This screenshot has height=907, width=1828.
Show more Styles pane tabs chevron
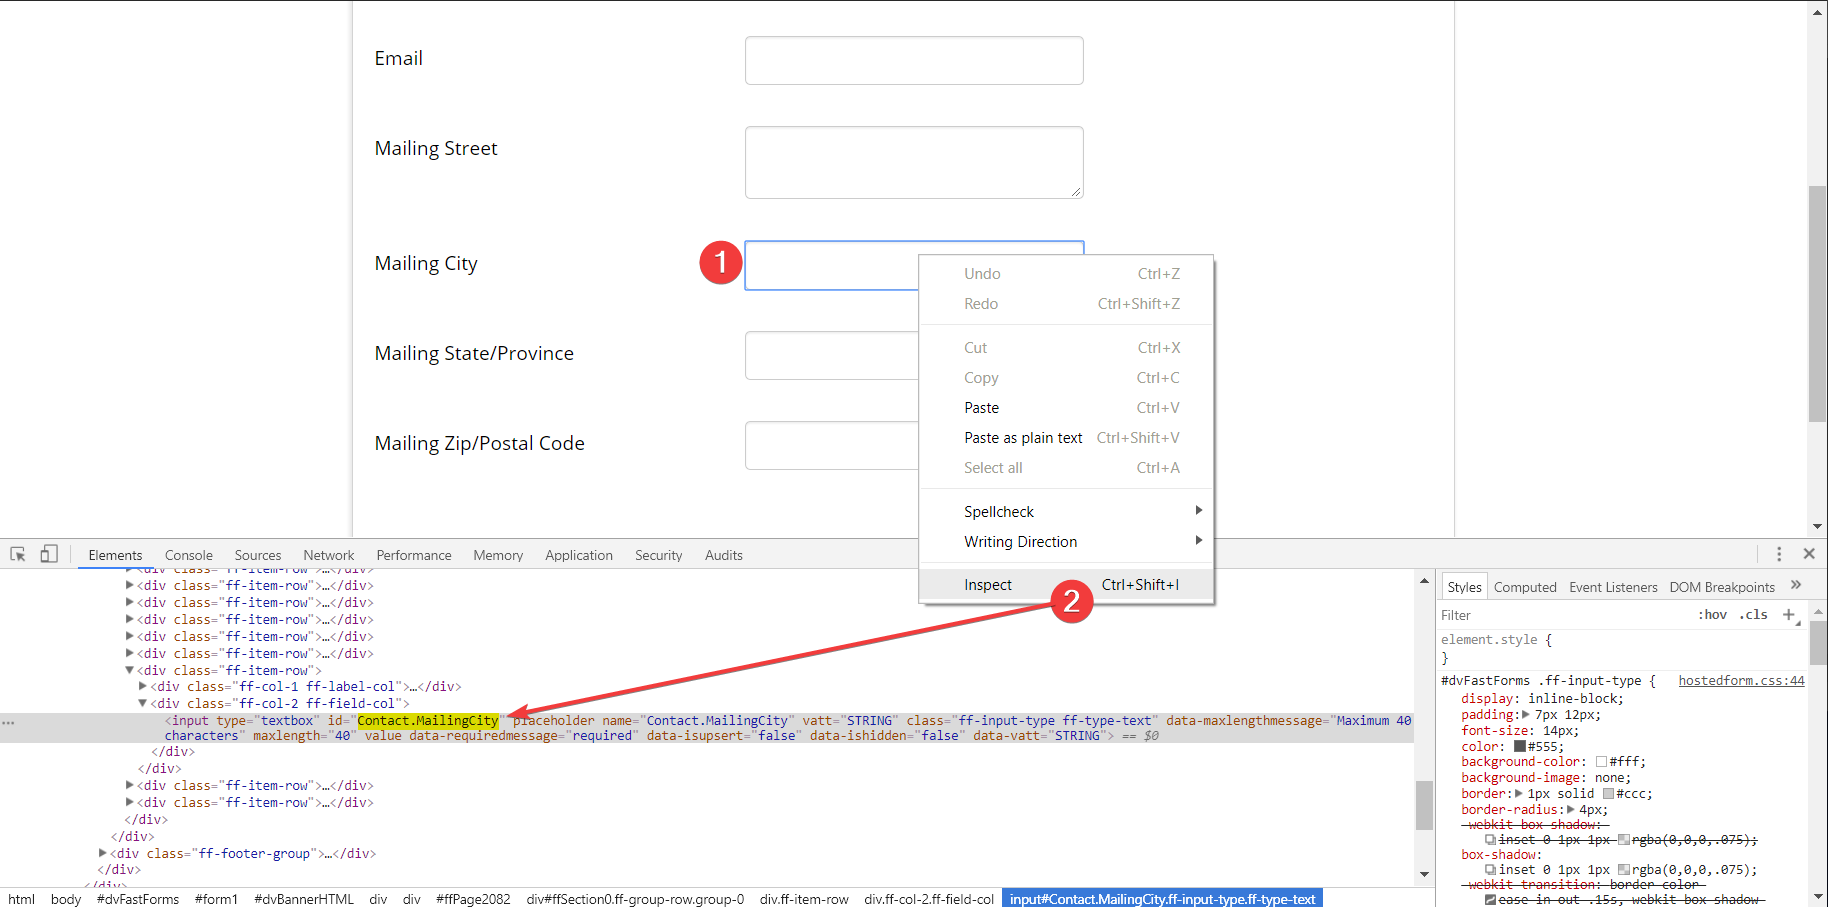(x=1796, y=585)
